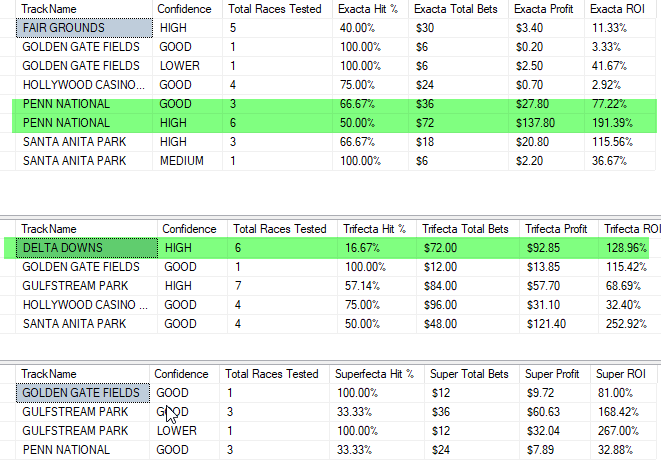Viewport: 661px width, 462px height.
Task: Sort by the Exacta Hit % column header
Action: (x=370, y=9)
